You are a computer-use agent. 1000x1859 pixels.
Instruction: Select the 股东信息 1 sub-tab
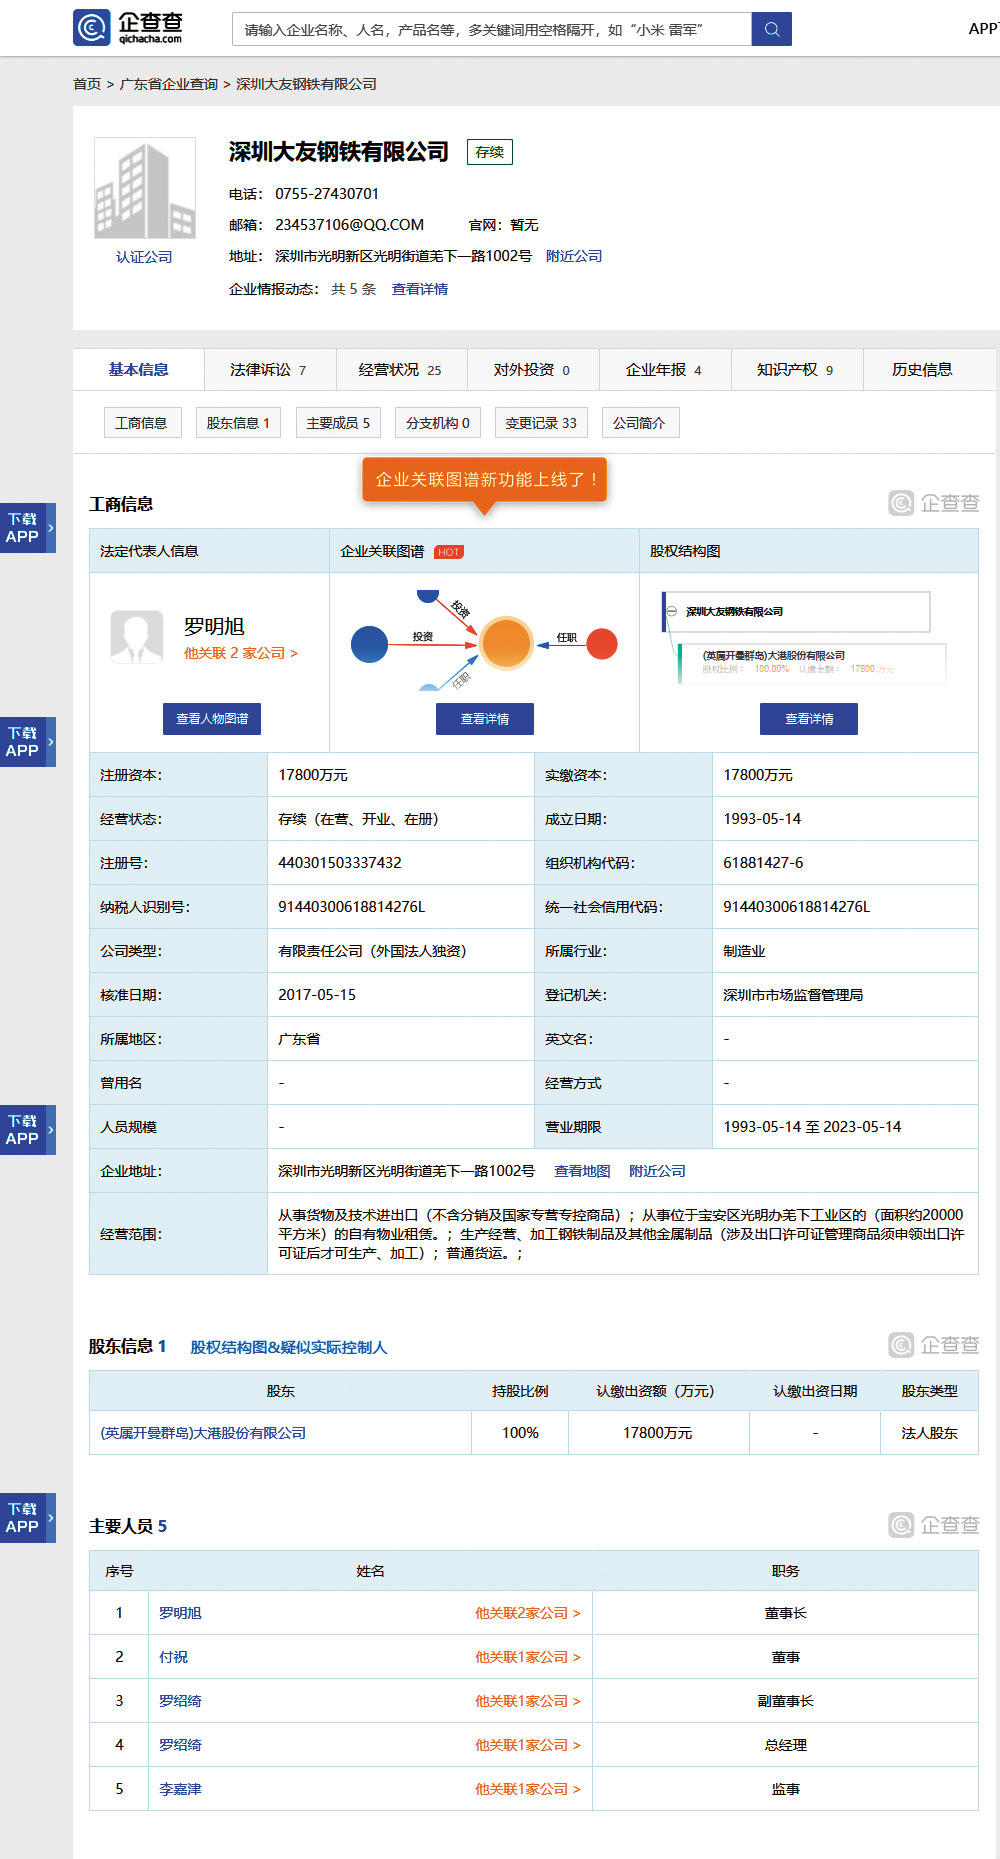point(238,423)
